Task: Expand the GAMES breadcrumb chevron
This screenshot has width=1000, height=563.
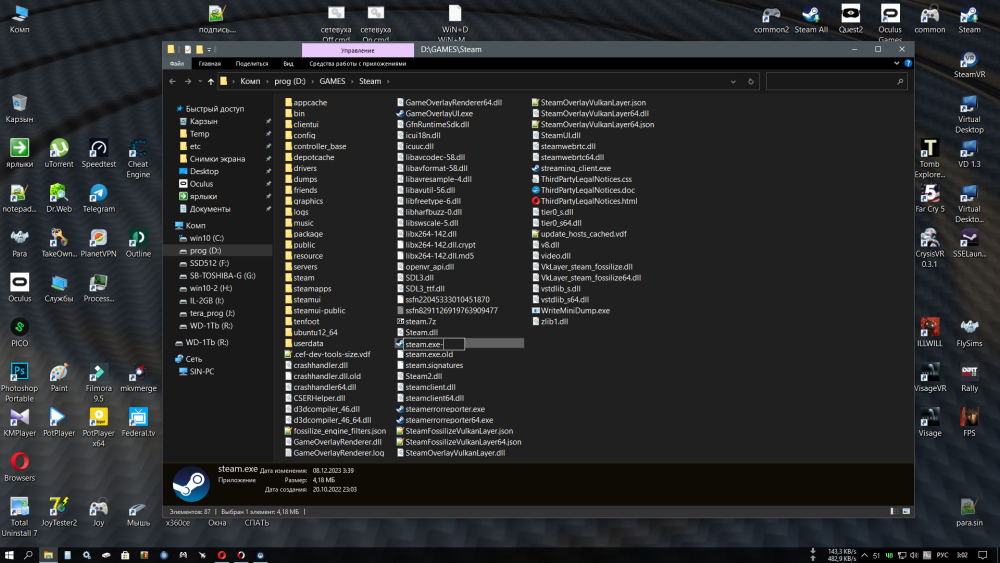Action: point(351,81)
